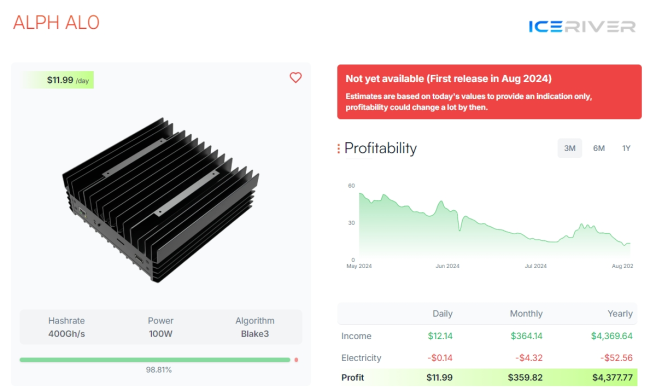Click the Power 100W spec
This screenshot has width=650, height=391.
160,327
